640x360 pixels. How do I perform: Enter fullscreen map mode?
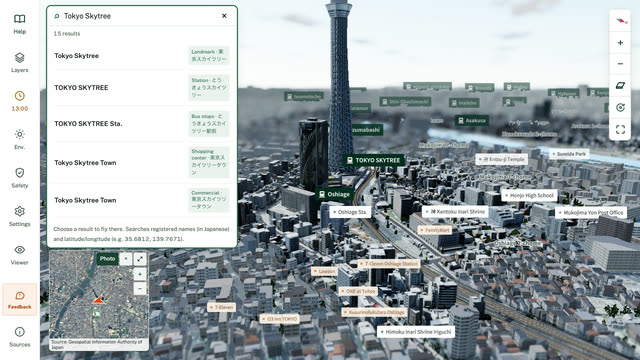point(620,129)
